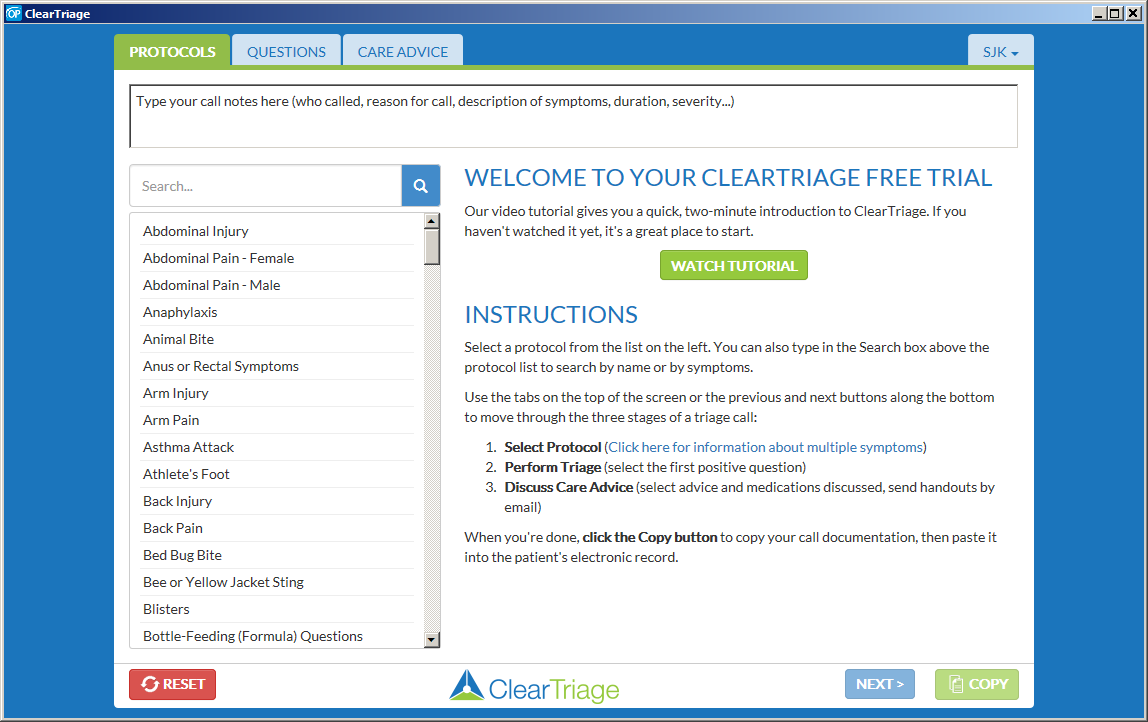
Task: Click the COPY button
Action: pyautogui.click(x=977, y=684)
